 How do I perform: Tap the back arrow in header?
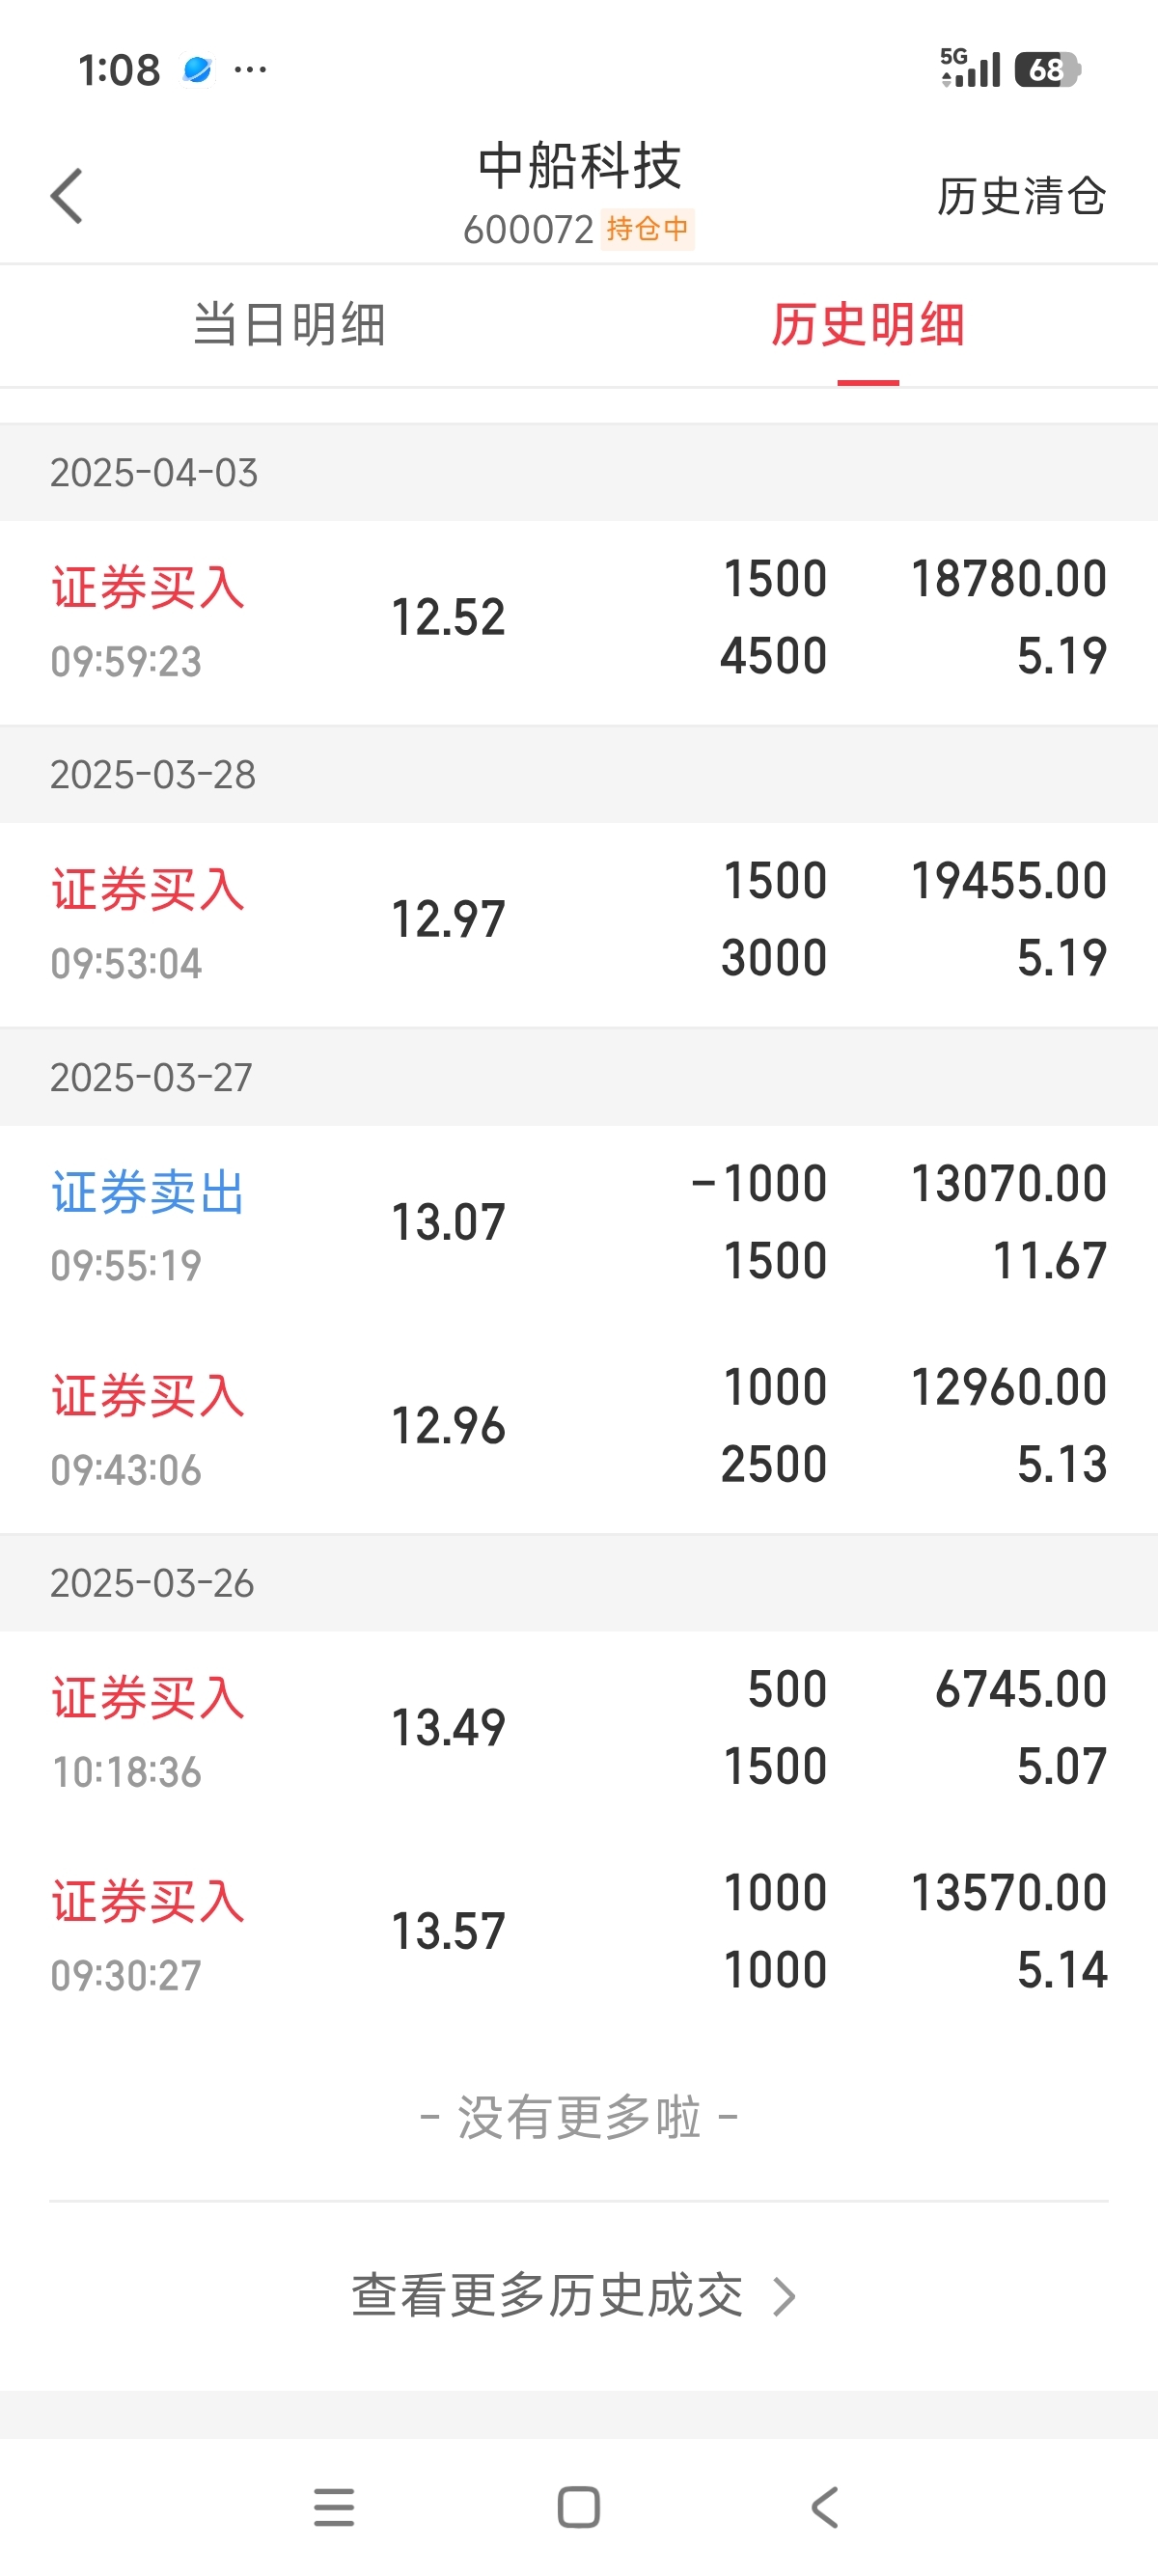click(x=67, y=195)
